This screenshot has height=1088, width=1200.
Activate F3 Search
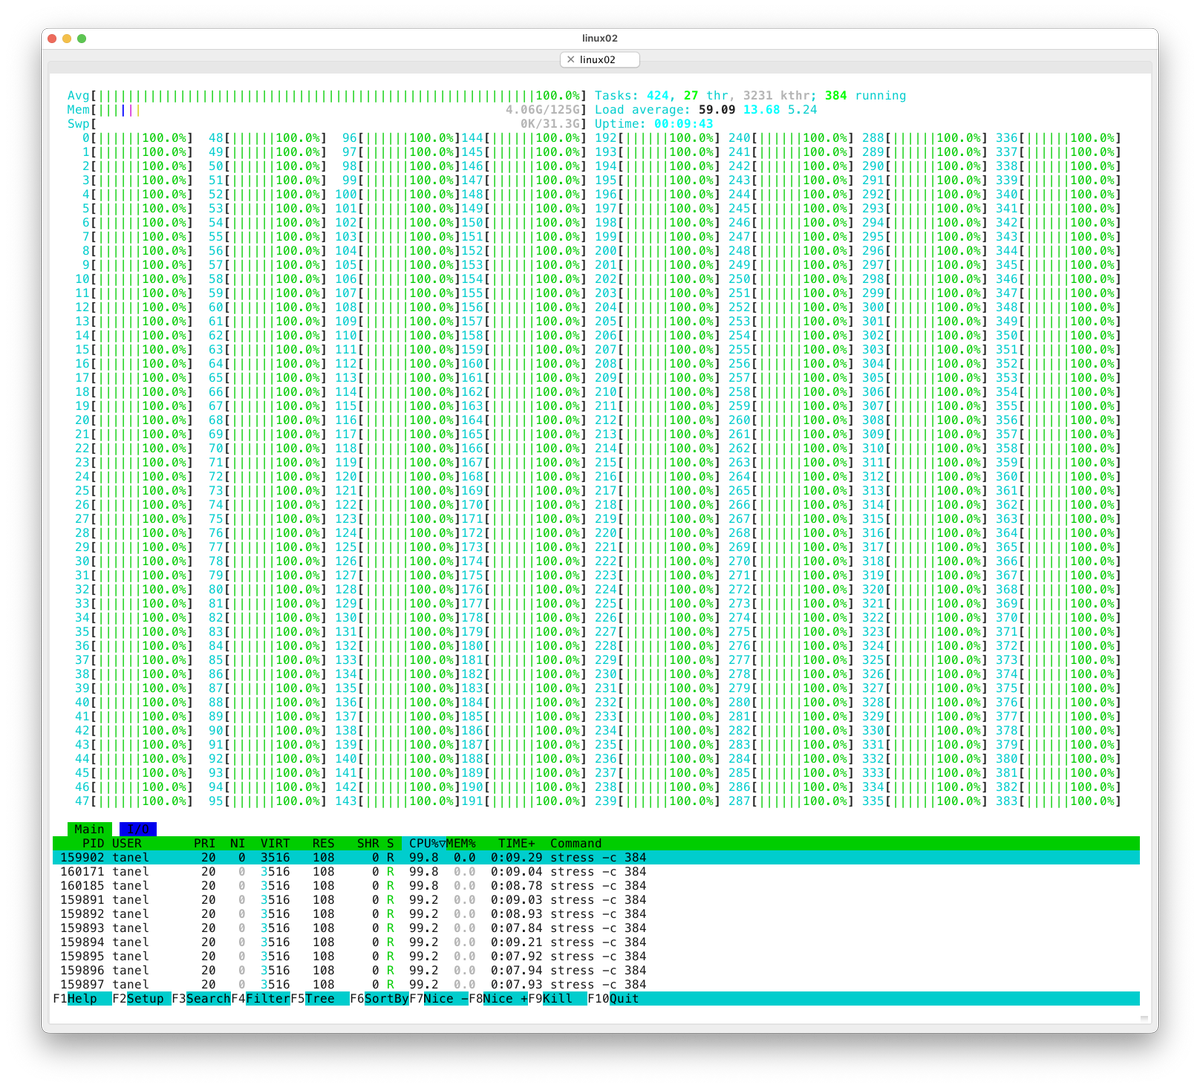point(201,999)
